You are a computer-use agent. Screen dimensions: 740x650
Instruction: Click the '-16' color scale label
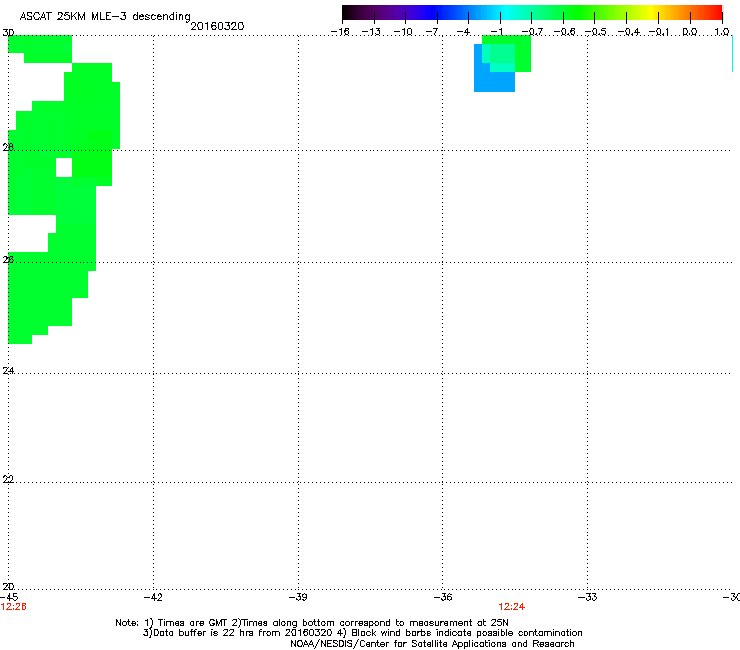click(x=340, y=32)
